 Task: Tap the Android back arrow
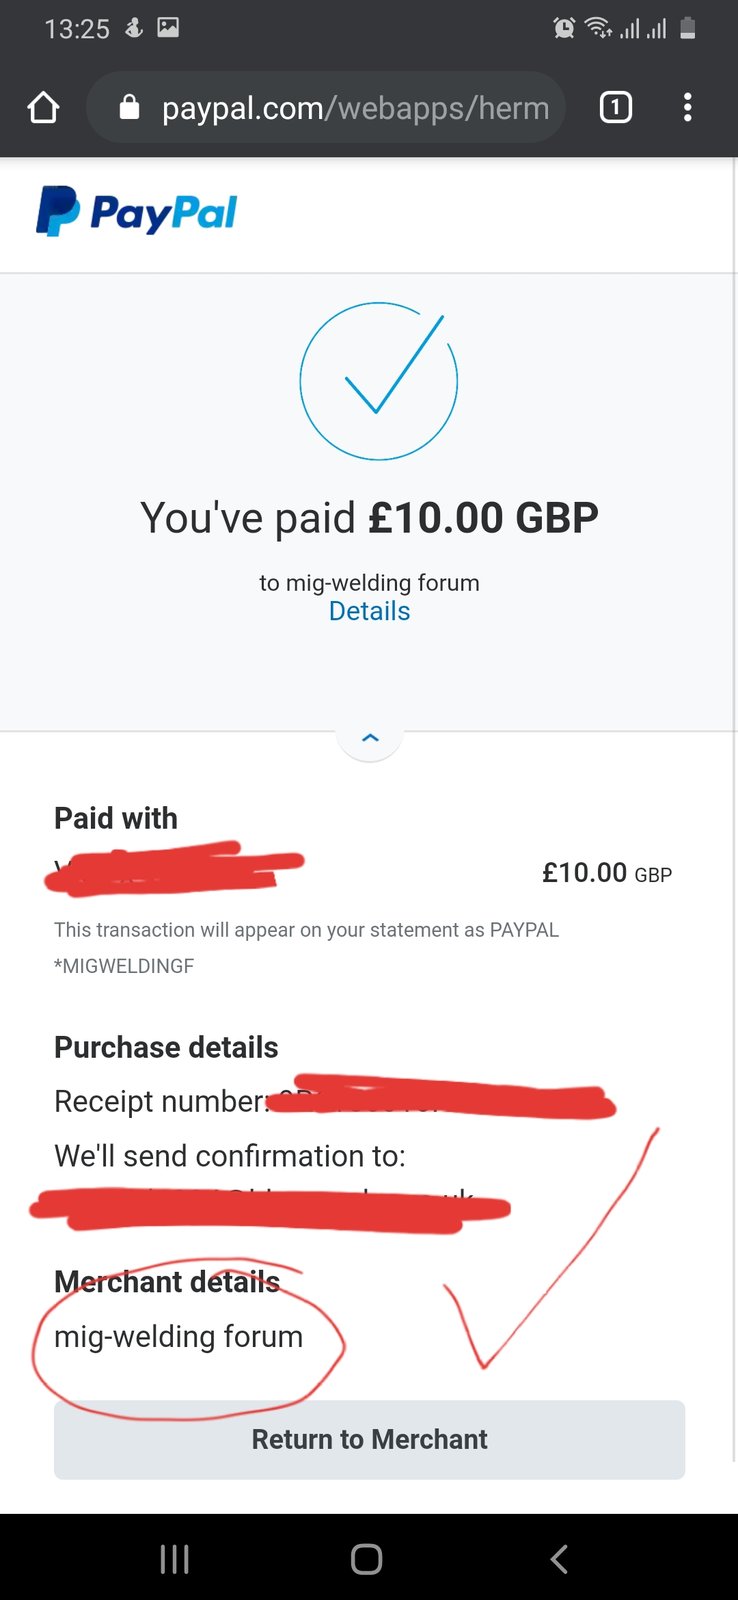(559, 1558)
